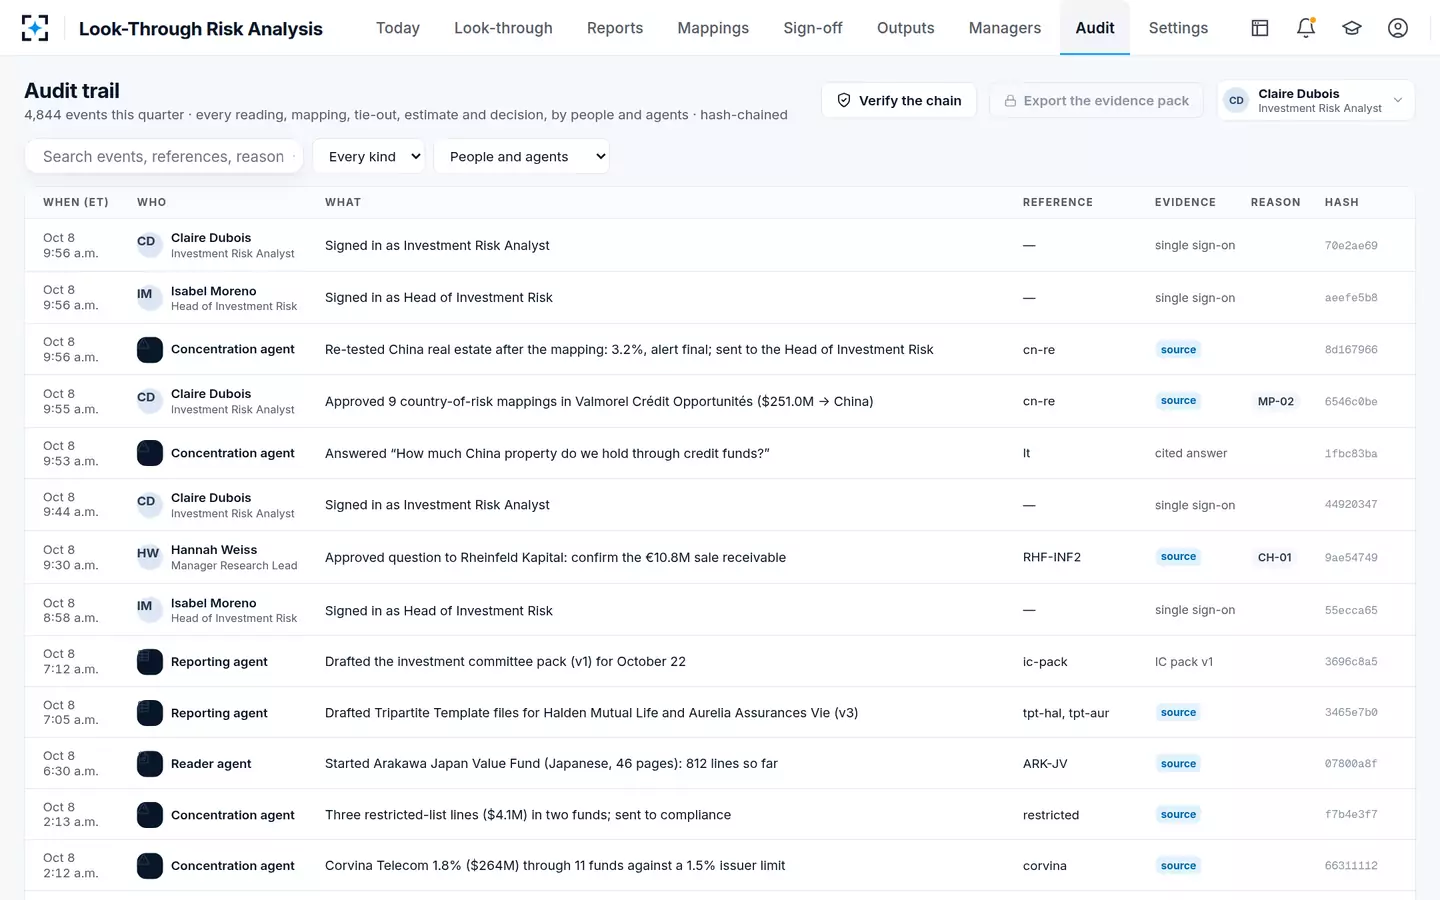
Task: Click the cited answer evidence text
Action: 1191,453
